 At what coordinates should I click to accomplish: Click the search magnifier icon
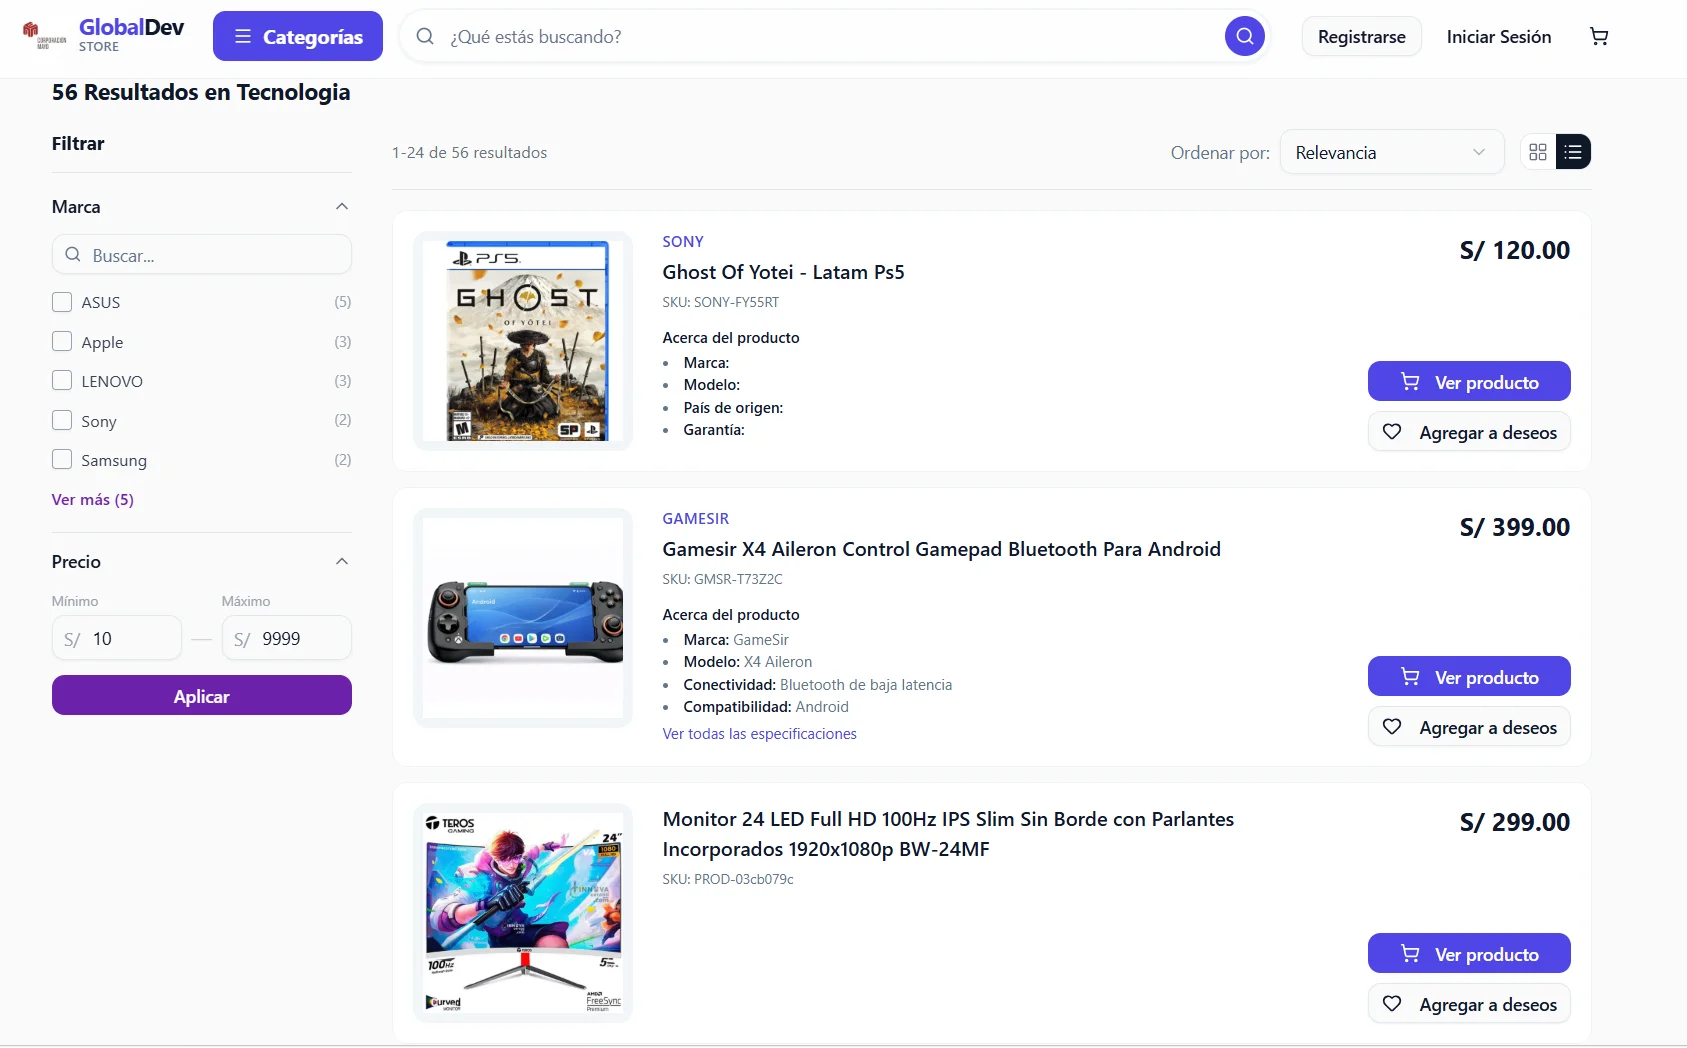pos(1243,36)
